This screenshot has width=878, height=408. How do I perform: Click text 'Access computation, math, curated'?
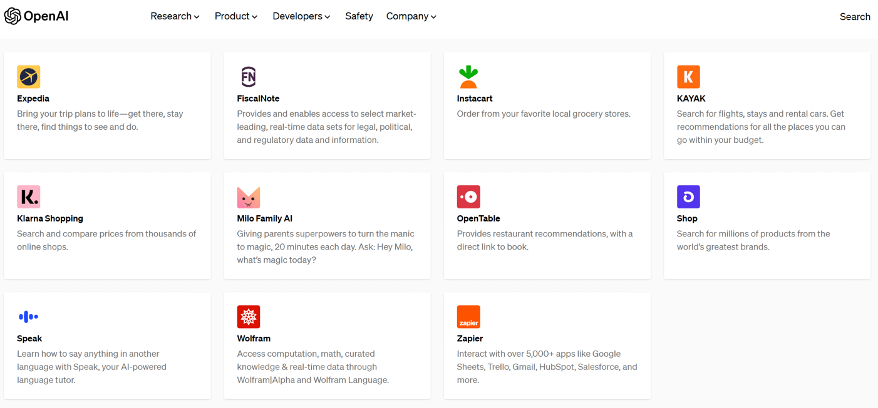pos(306,354)
